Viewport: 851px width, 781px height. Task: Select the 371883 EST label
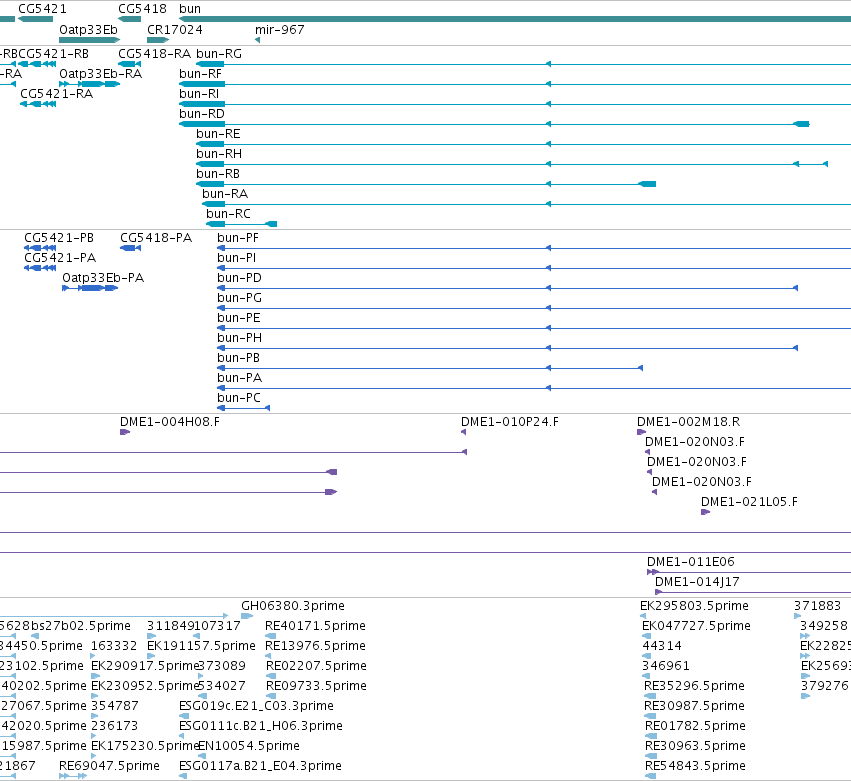tap(817, 606)
